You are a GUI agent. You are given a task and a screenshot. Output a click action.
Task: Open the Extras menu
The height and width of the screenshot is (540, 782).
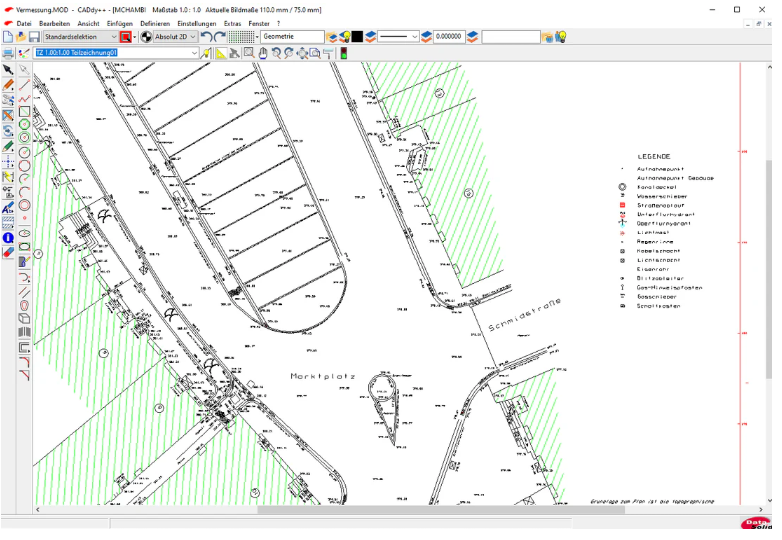232,22
